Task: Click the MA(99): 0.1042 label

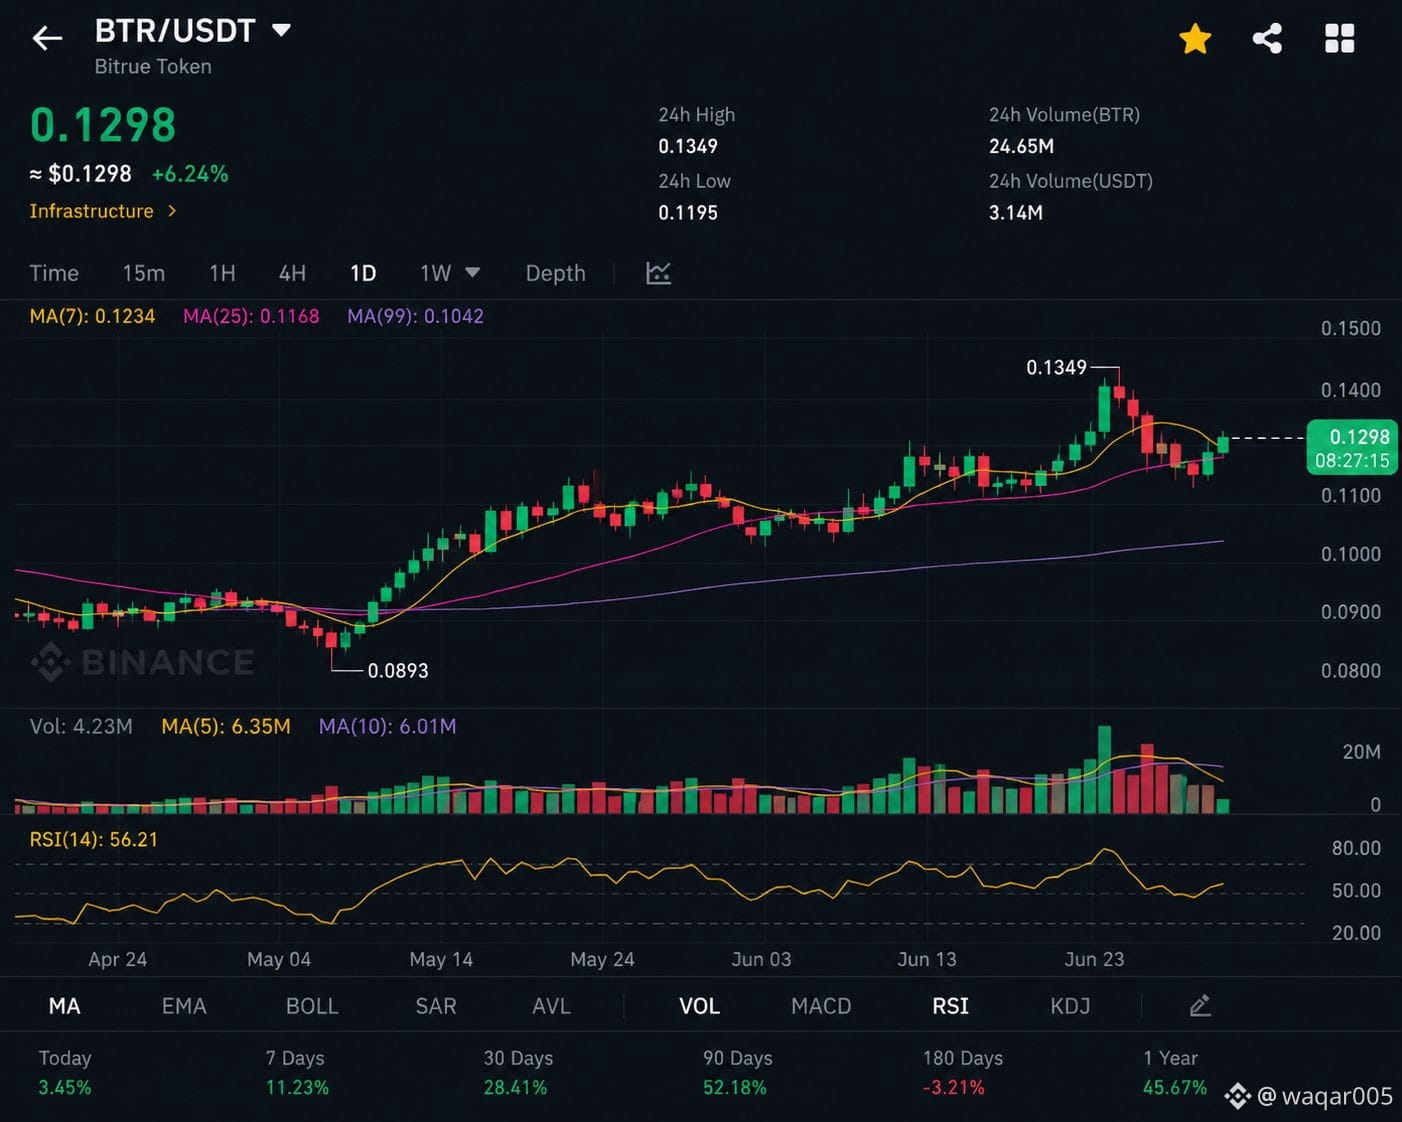Action: 415,316
